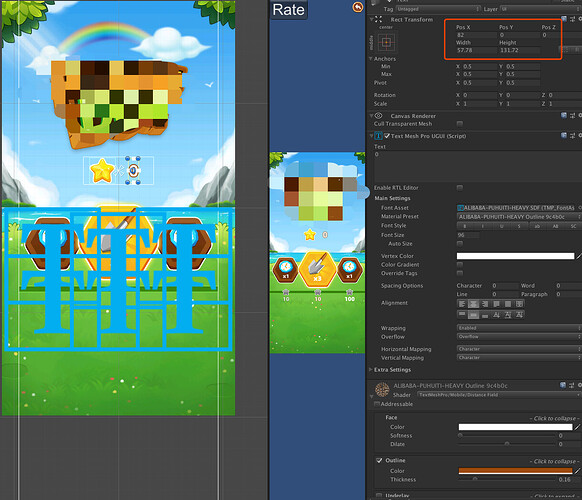Click the Font Size input field
Viewport: 582px width, 500px height.
468,235
